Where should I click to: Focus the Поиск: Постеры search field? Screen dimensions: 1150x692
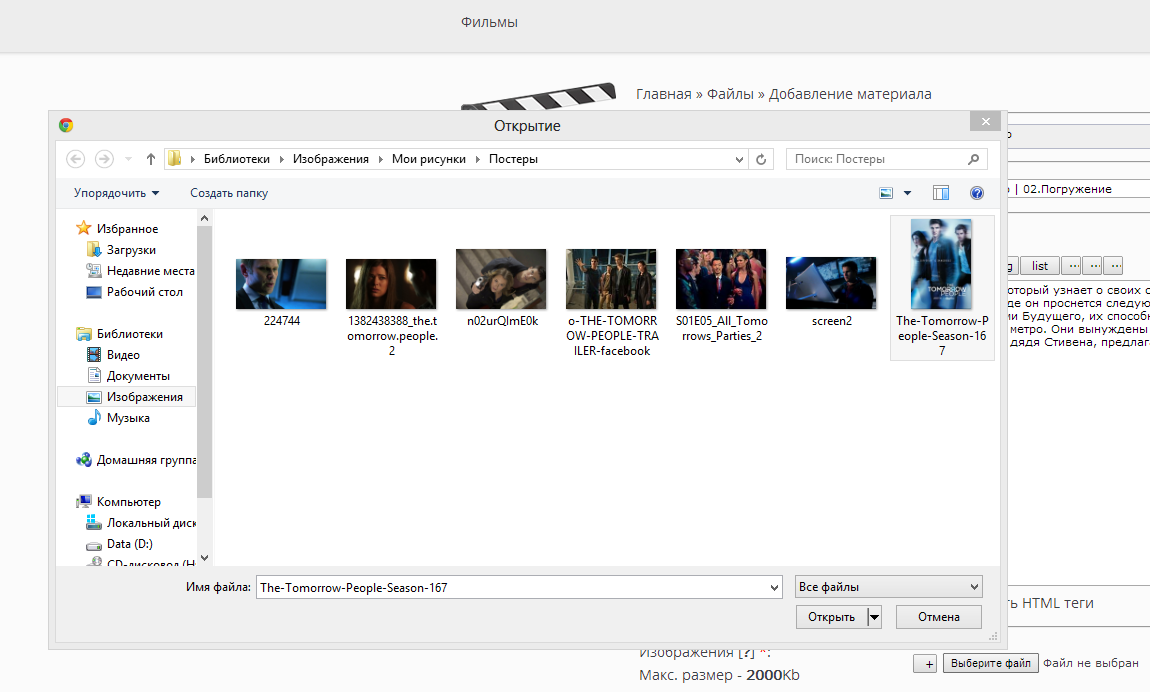pyautogui.click(x=887, y=159)
